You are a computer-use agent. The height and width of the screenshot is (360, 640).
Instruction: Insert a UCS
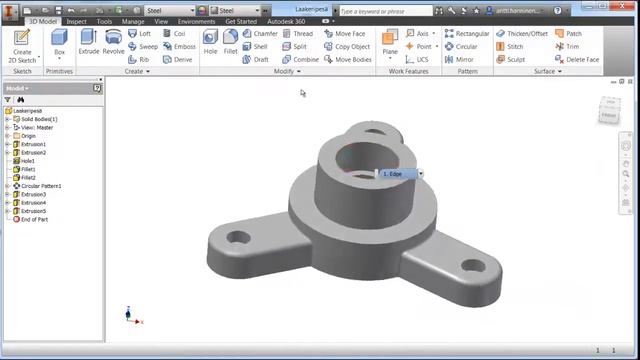tap(417, 60)
